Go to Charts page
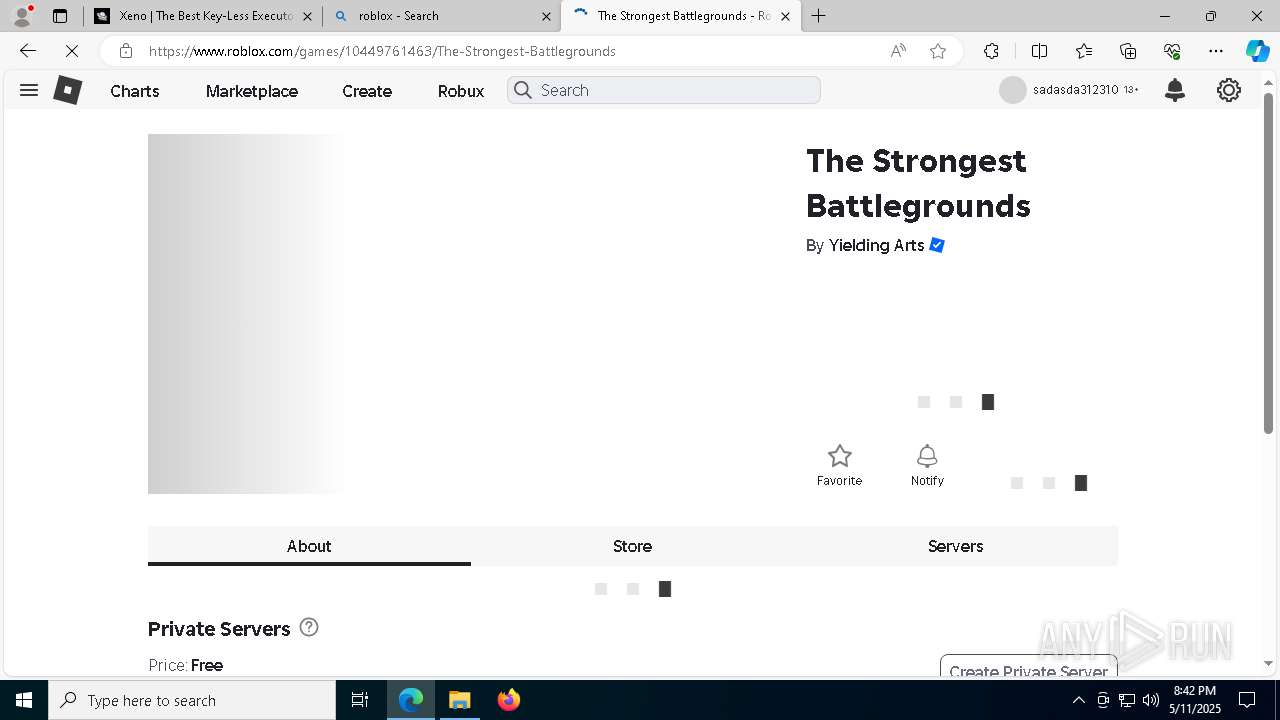This screenshot has height=720, width=1280. point(135,91)
